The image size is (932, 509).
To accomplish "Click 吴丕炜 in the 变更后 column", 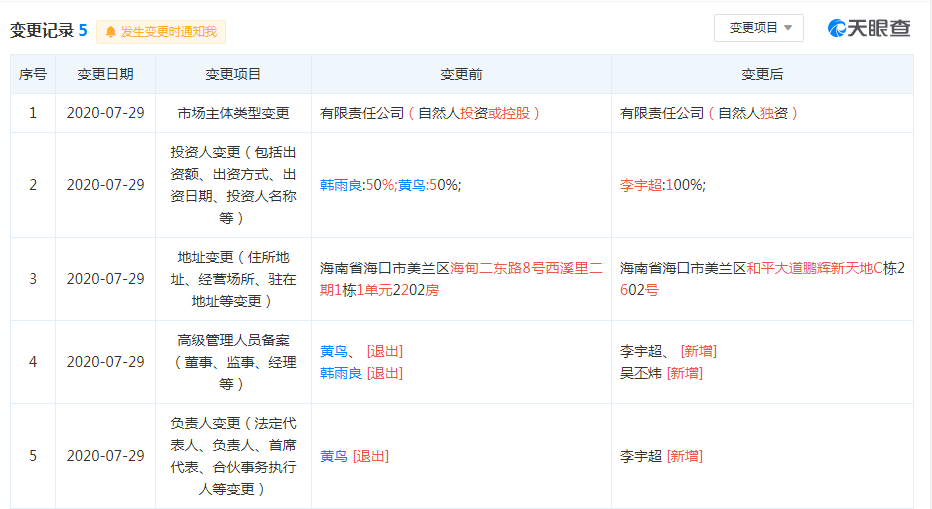I will (641, 373).
